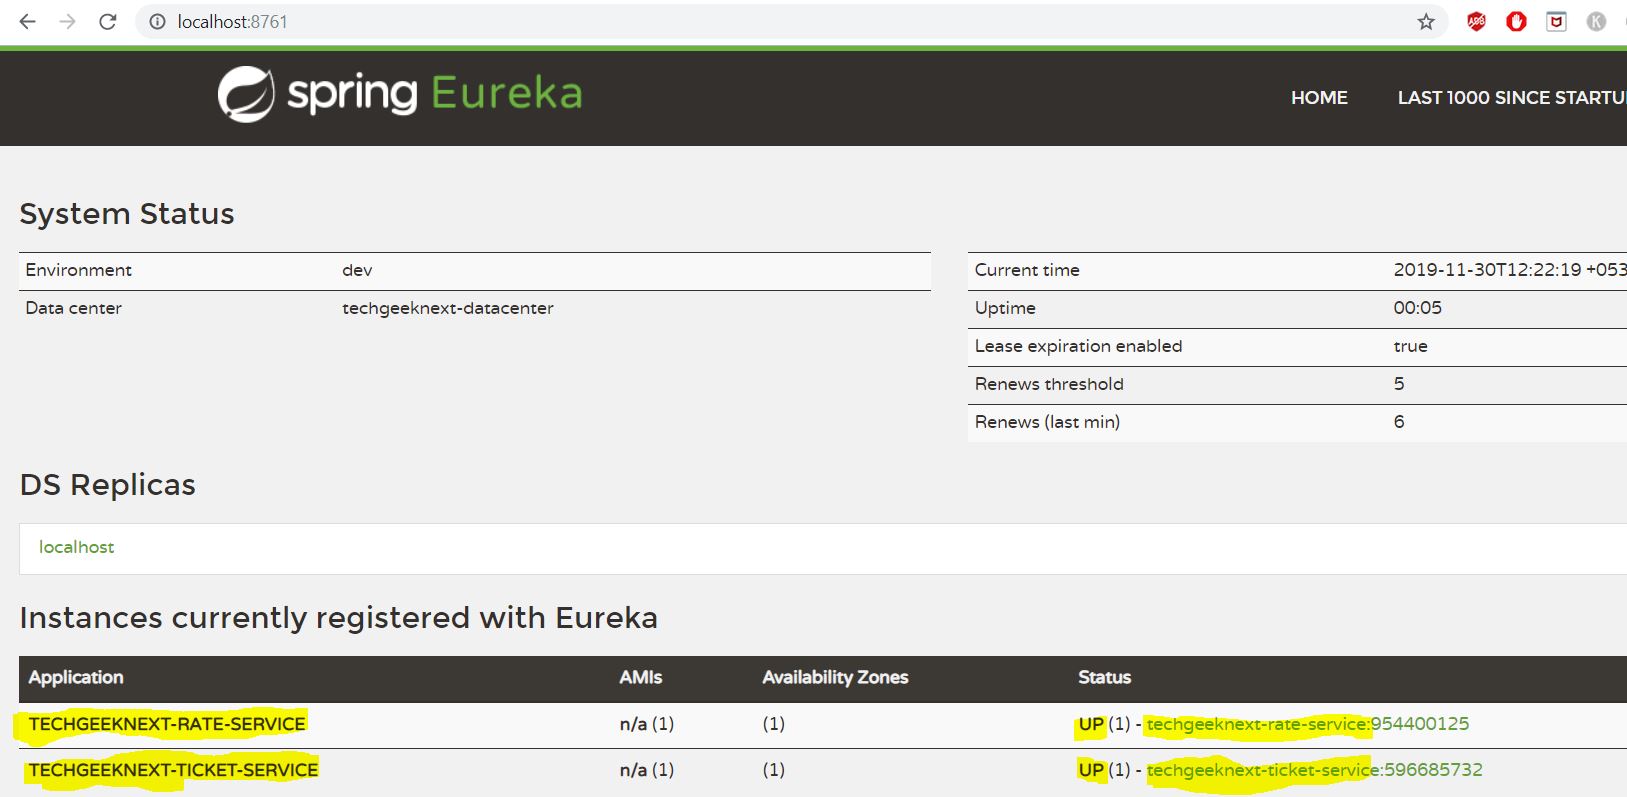Screen dimensions: 1627x797
Task: Click the Status column header
Action: click(1104, 678)
